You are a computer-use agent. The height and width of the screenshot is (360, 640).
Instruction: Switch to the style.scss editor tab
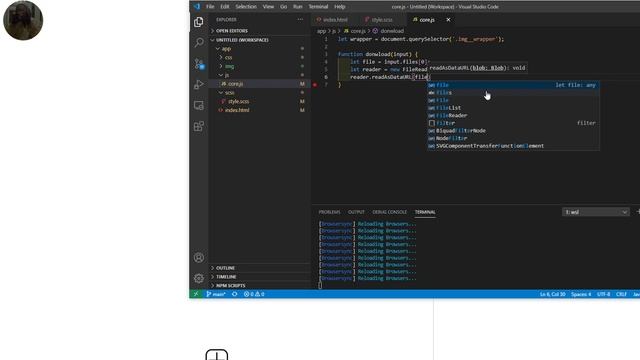coord(382,20)
